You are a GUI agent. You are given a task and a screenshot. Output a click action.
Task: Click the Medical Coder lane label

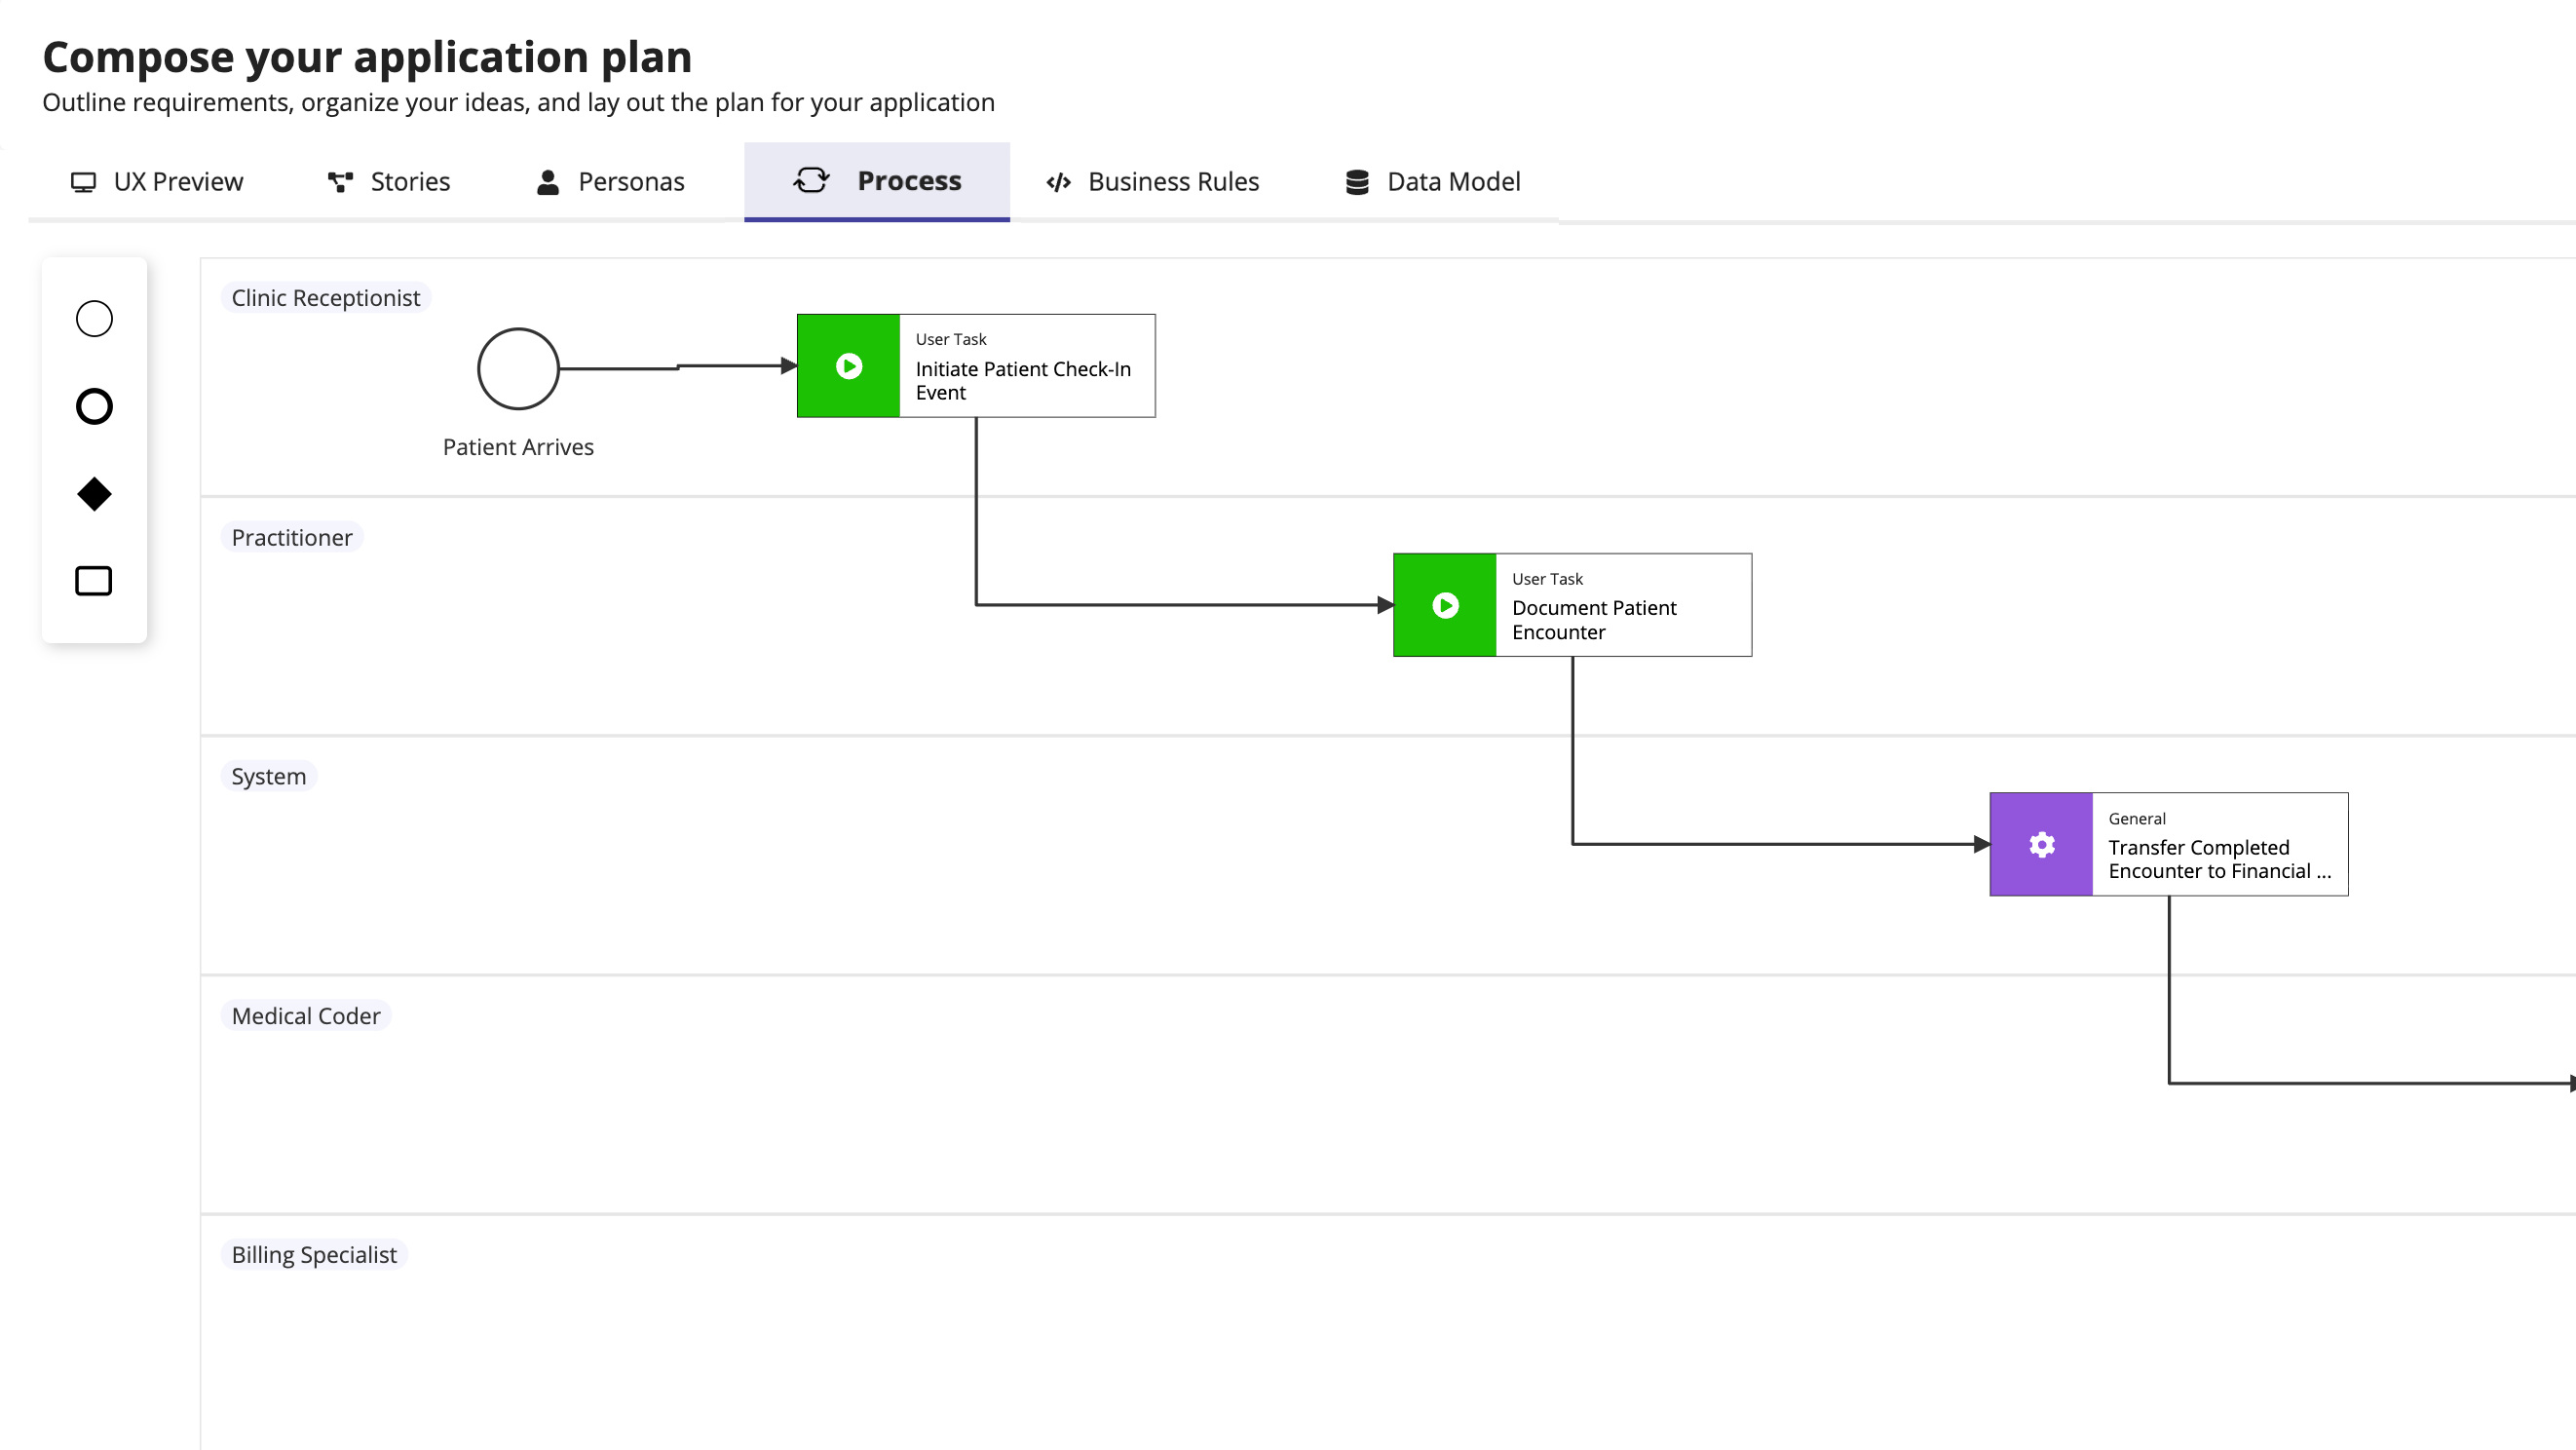click(306, 1016)
